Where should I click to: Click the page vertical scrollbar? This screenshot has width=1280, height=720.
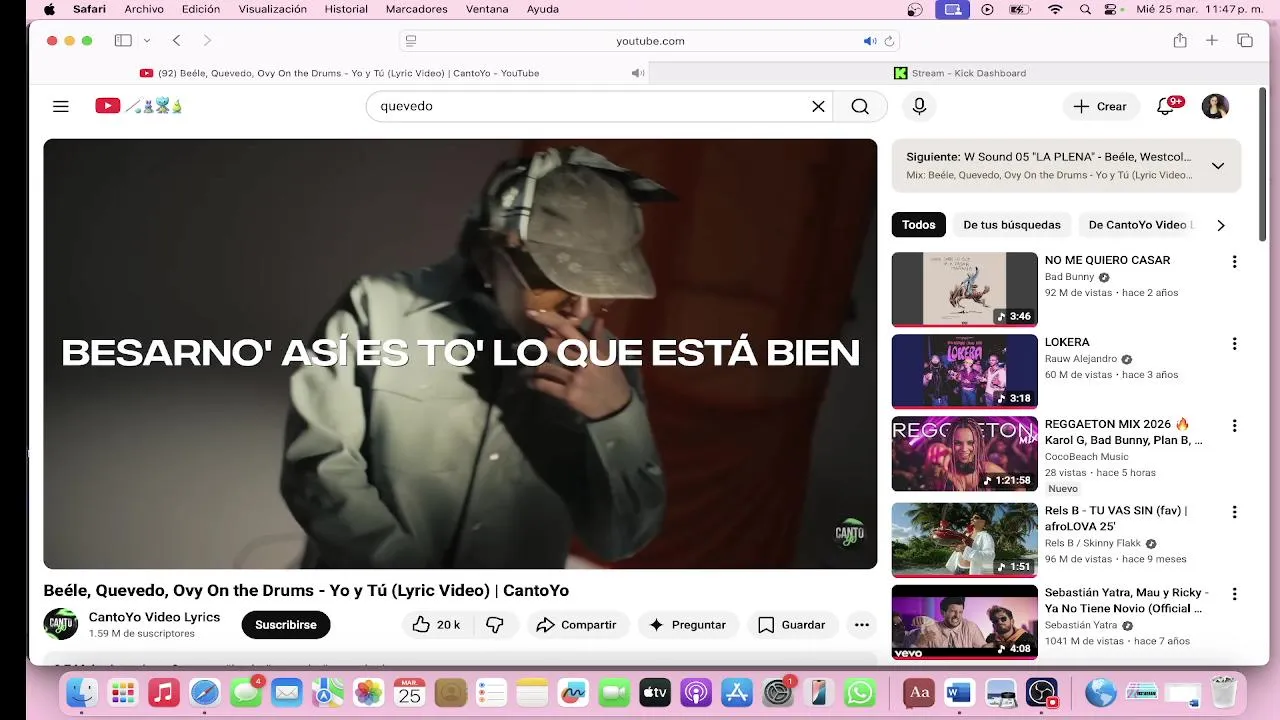pos(1263,165)
